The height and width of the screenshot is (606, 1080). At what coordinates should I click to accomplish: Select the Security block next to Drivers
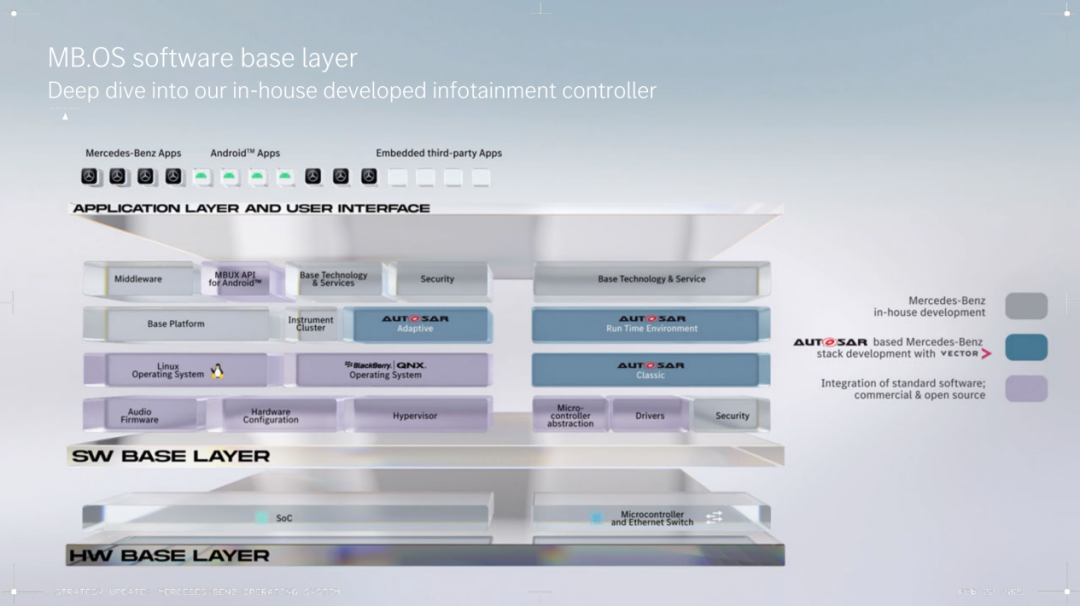click(731, 415)
